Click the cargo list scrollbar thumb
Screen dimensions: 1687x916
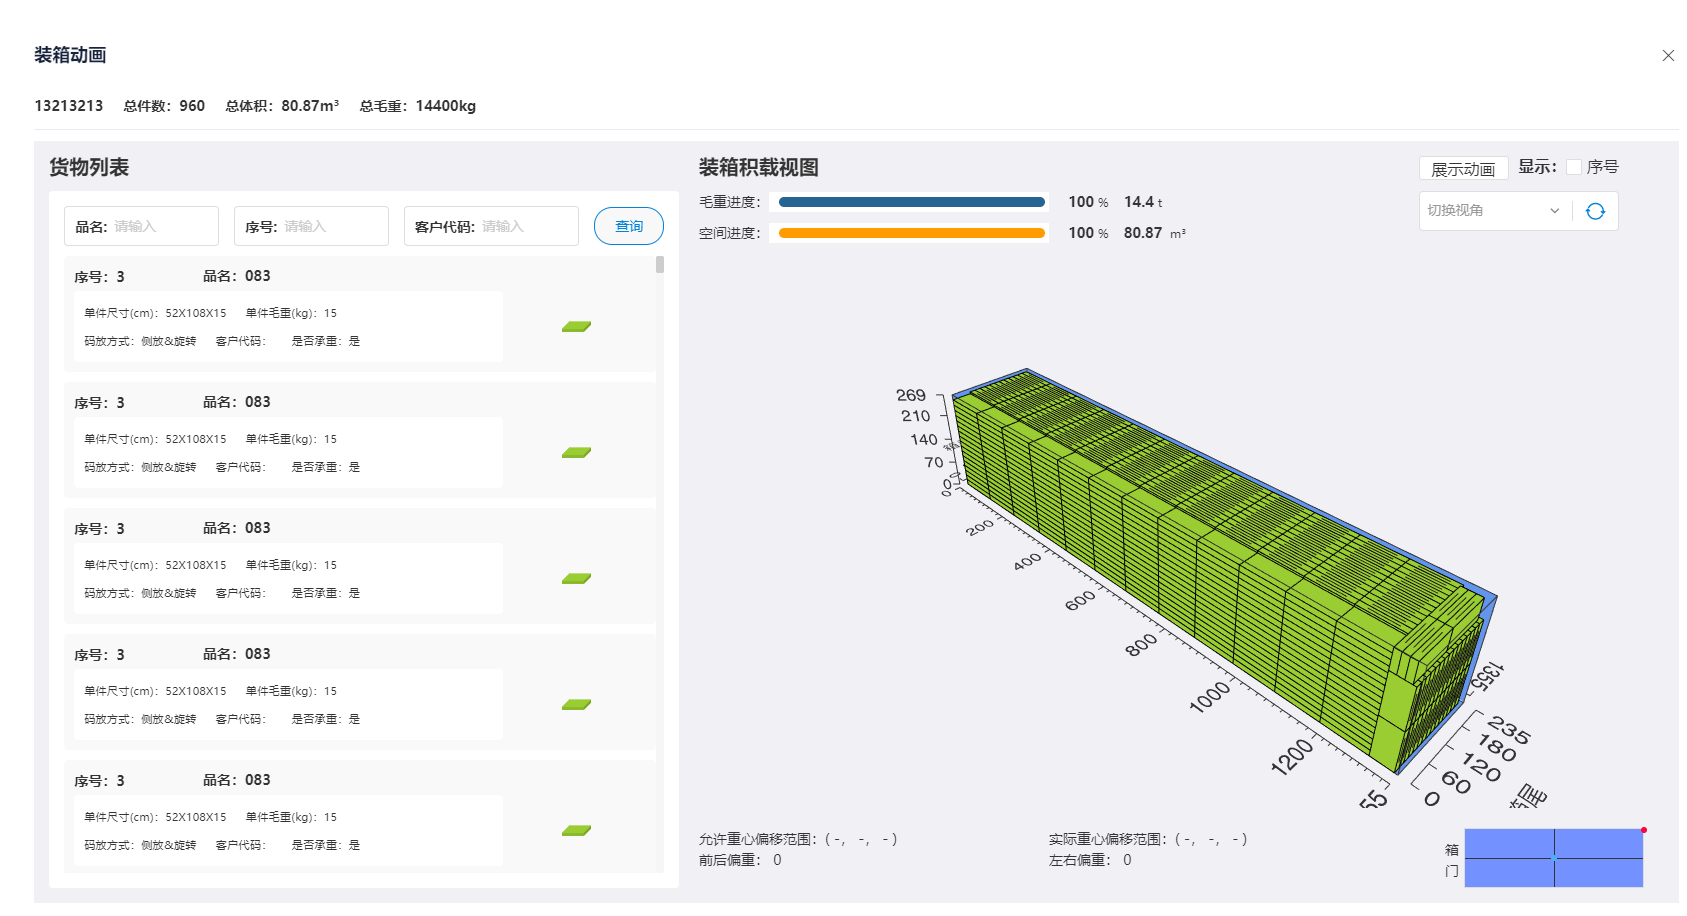[660, 265]
